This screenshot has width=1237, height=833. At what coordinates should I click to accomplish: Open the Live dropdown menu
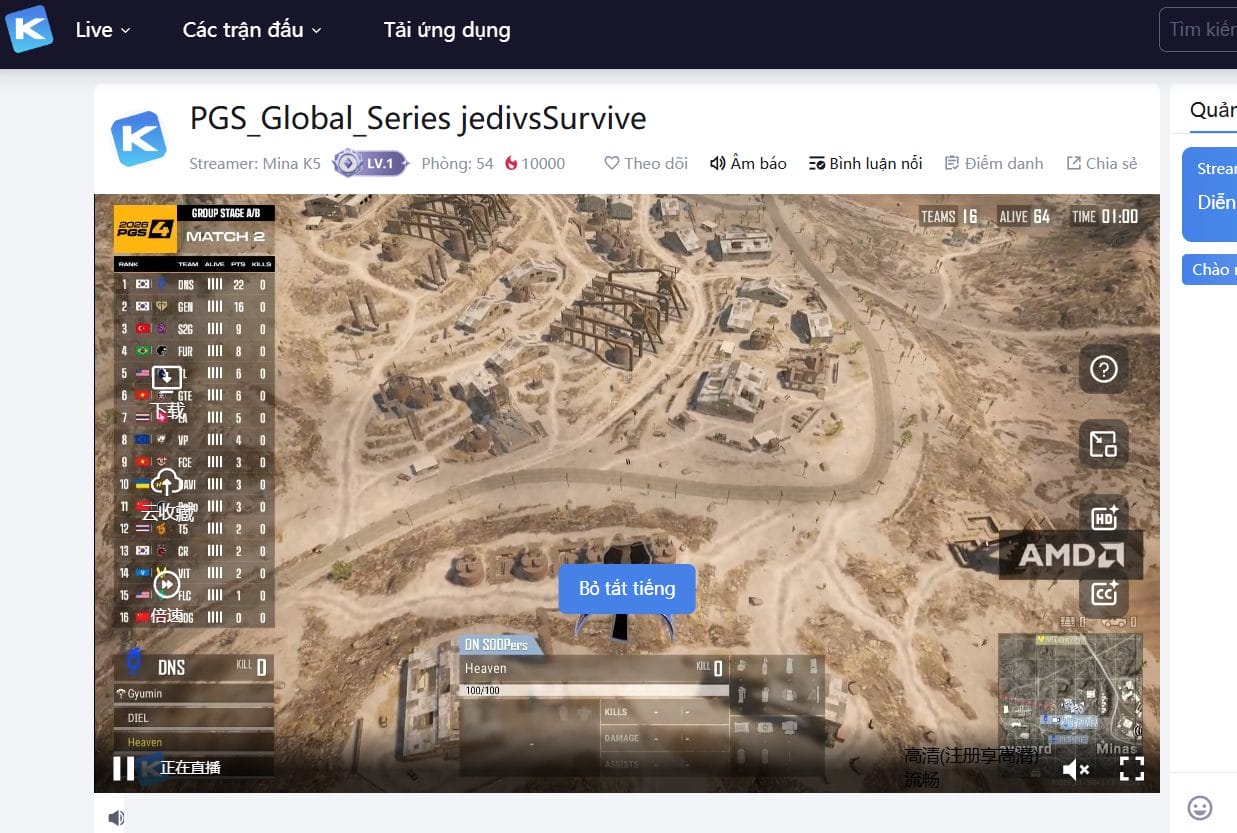(x=103, y=30)
